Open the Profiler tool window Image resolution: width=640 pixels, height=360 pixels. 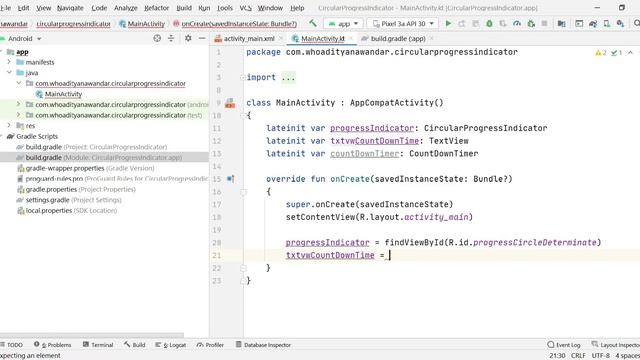pyautogui.click(x=210, y=345)
